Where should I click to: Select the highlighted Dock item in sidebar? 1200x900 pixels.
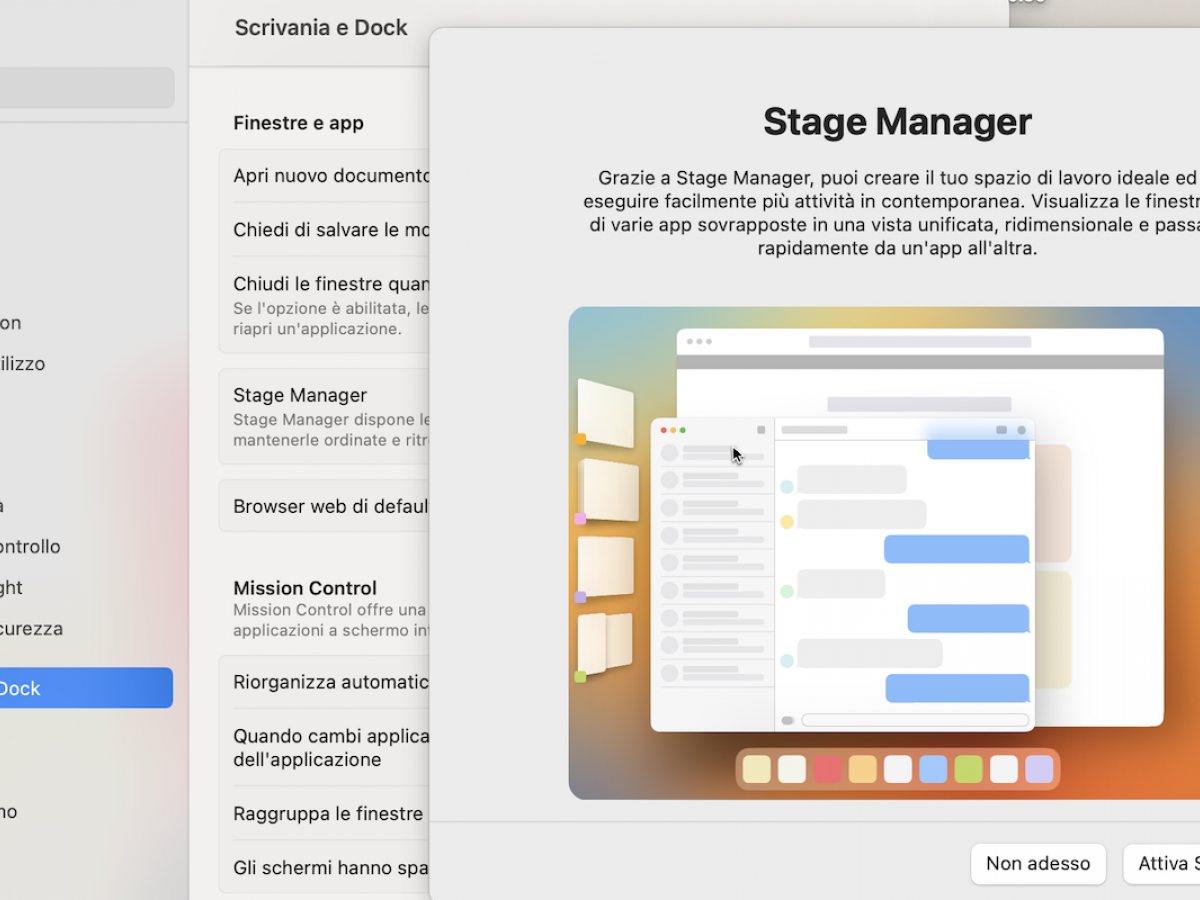click(86, 688)
